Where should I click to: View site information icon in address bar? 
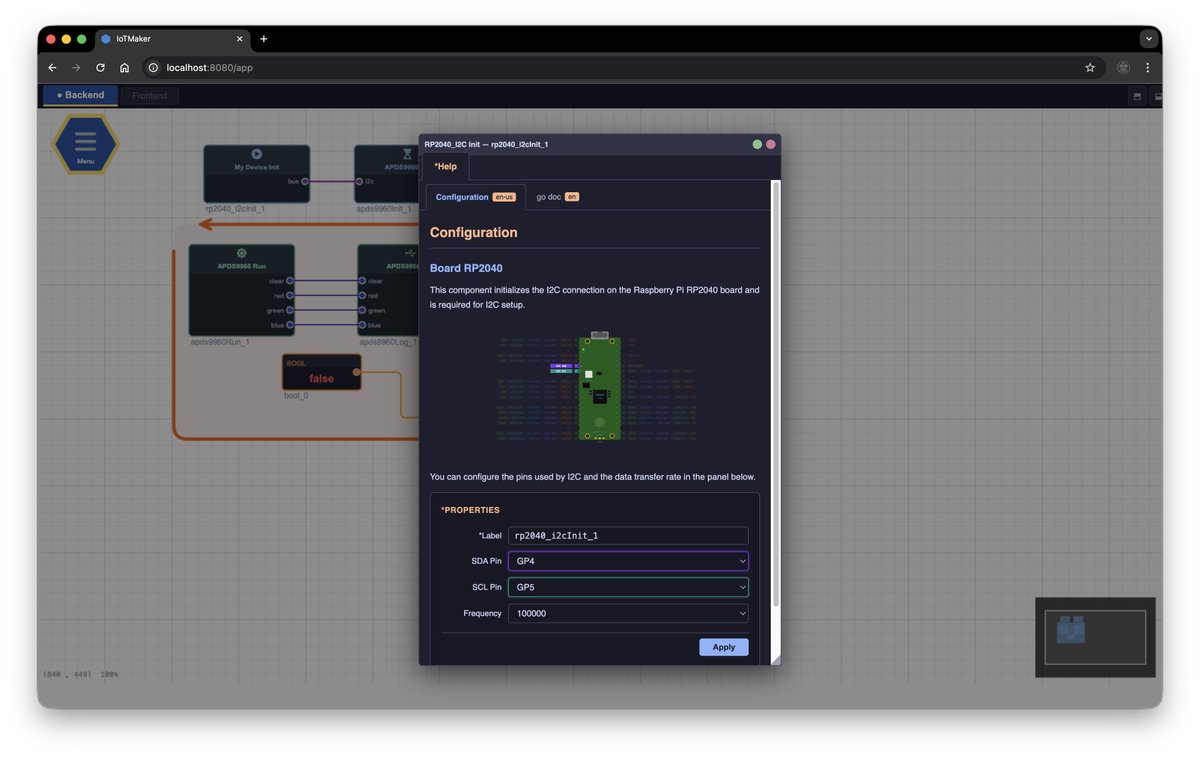pos(153,68)
